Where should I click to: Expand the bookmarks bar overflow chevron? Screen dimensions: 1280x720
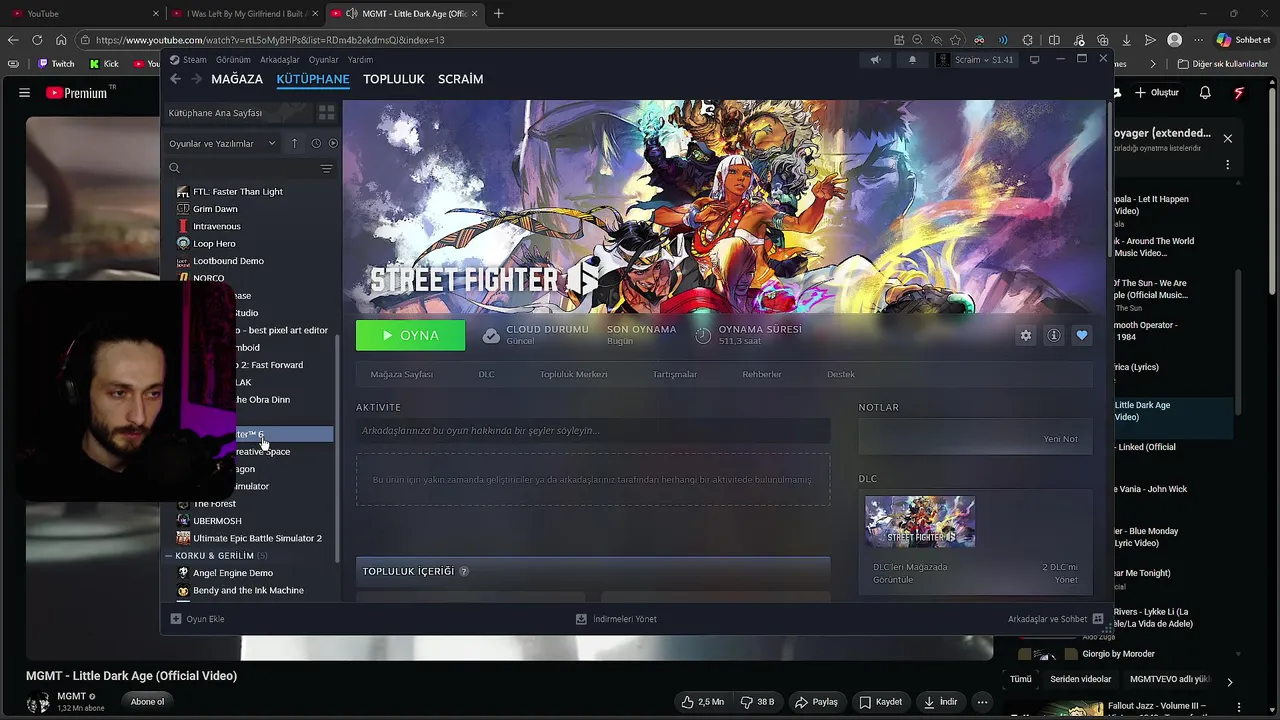(1153, 64)
